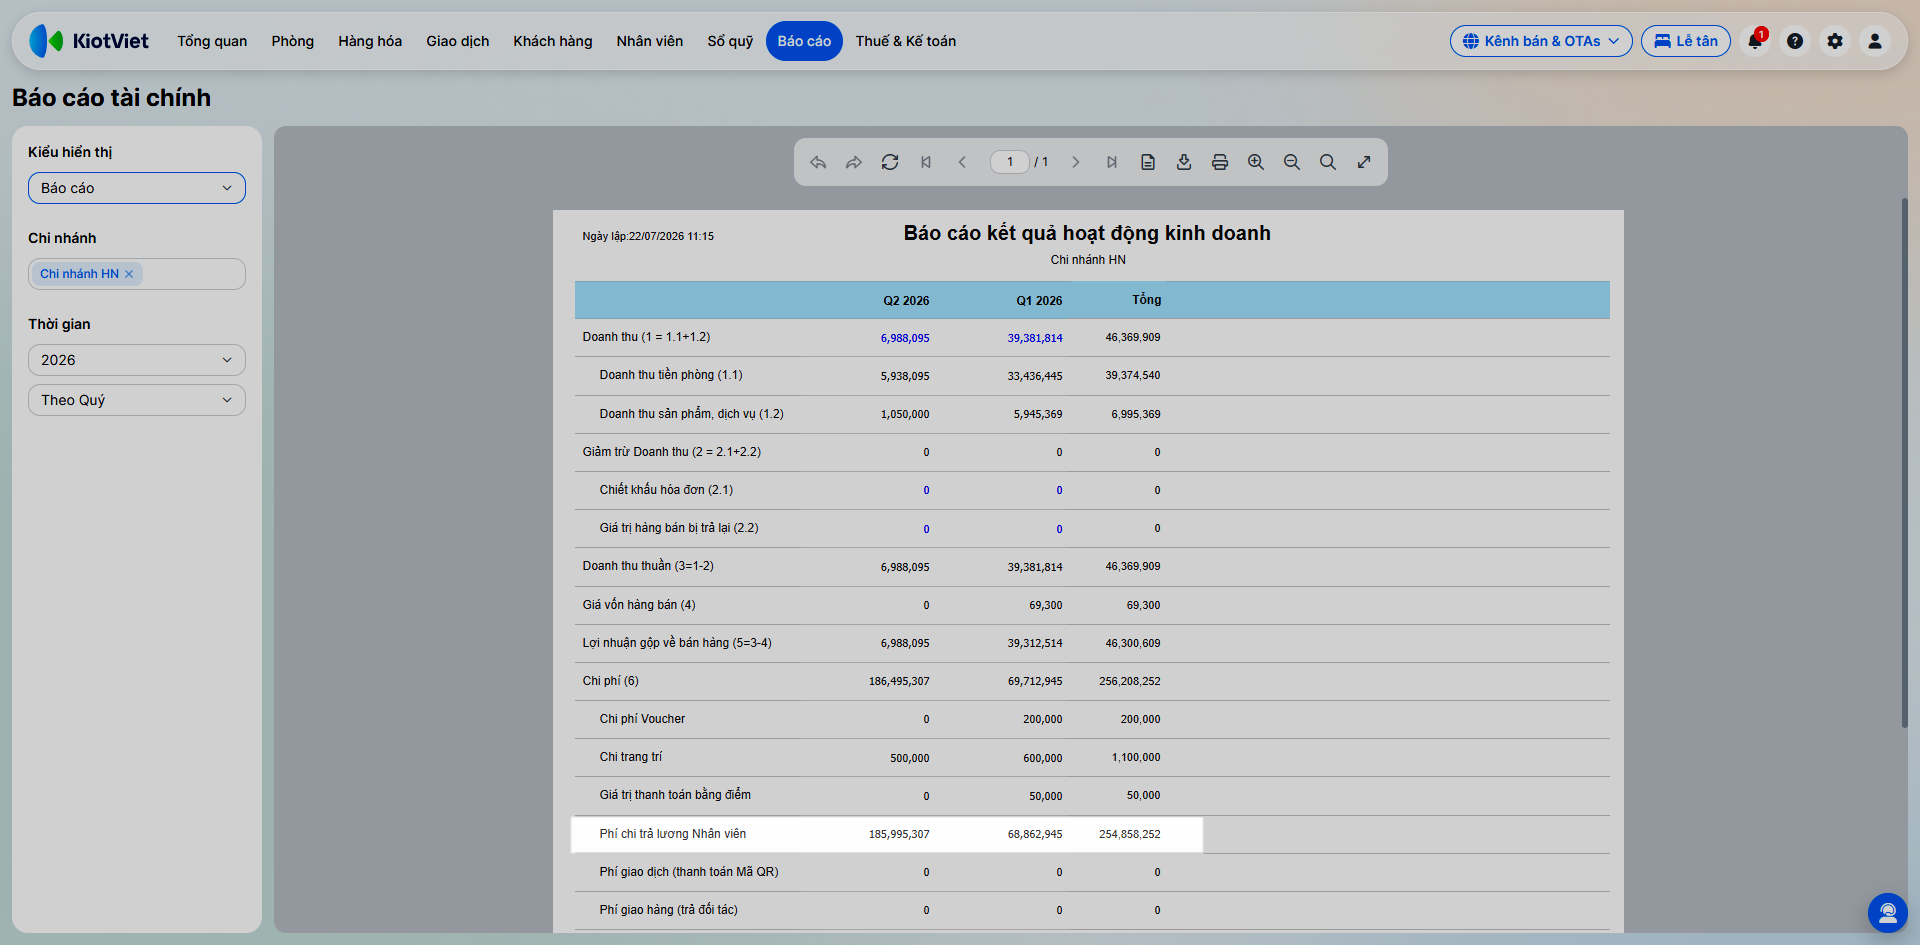Click the Q2 2026 column header
This screenshot has width=1920, height=945.
point(906,300)
